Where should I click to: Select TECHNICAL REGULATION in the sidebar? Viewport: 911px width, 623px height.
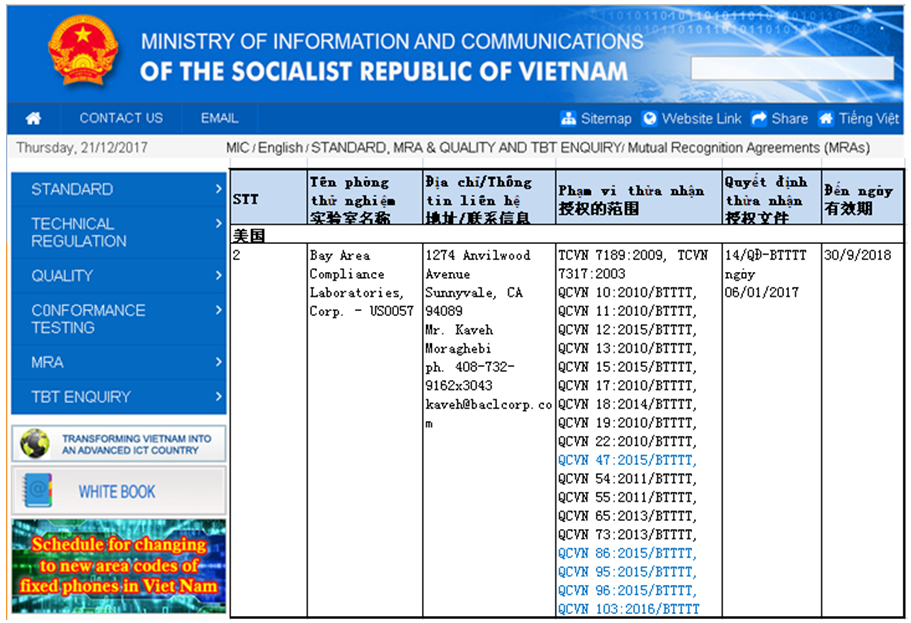pyautogui.click(x=119, y=232)
